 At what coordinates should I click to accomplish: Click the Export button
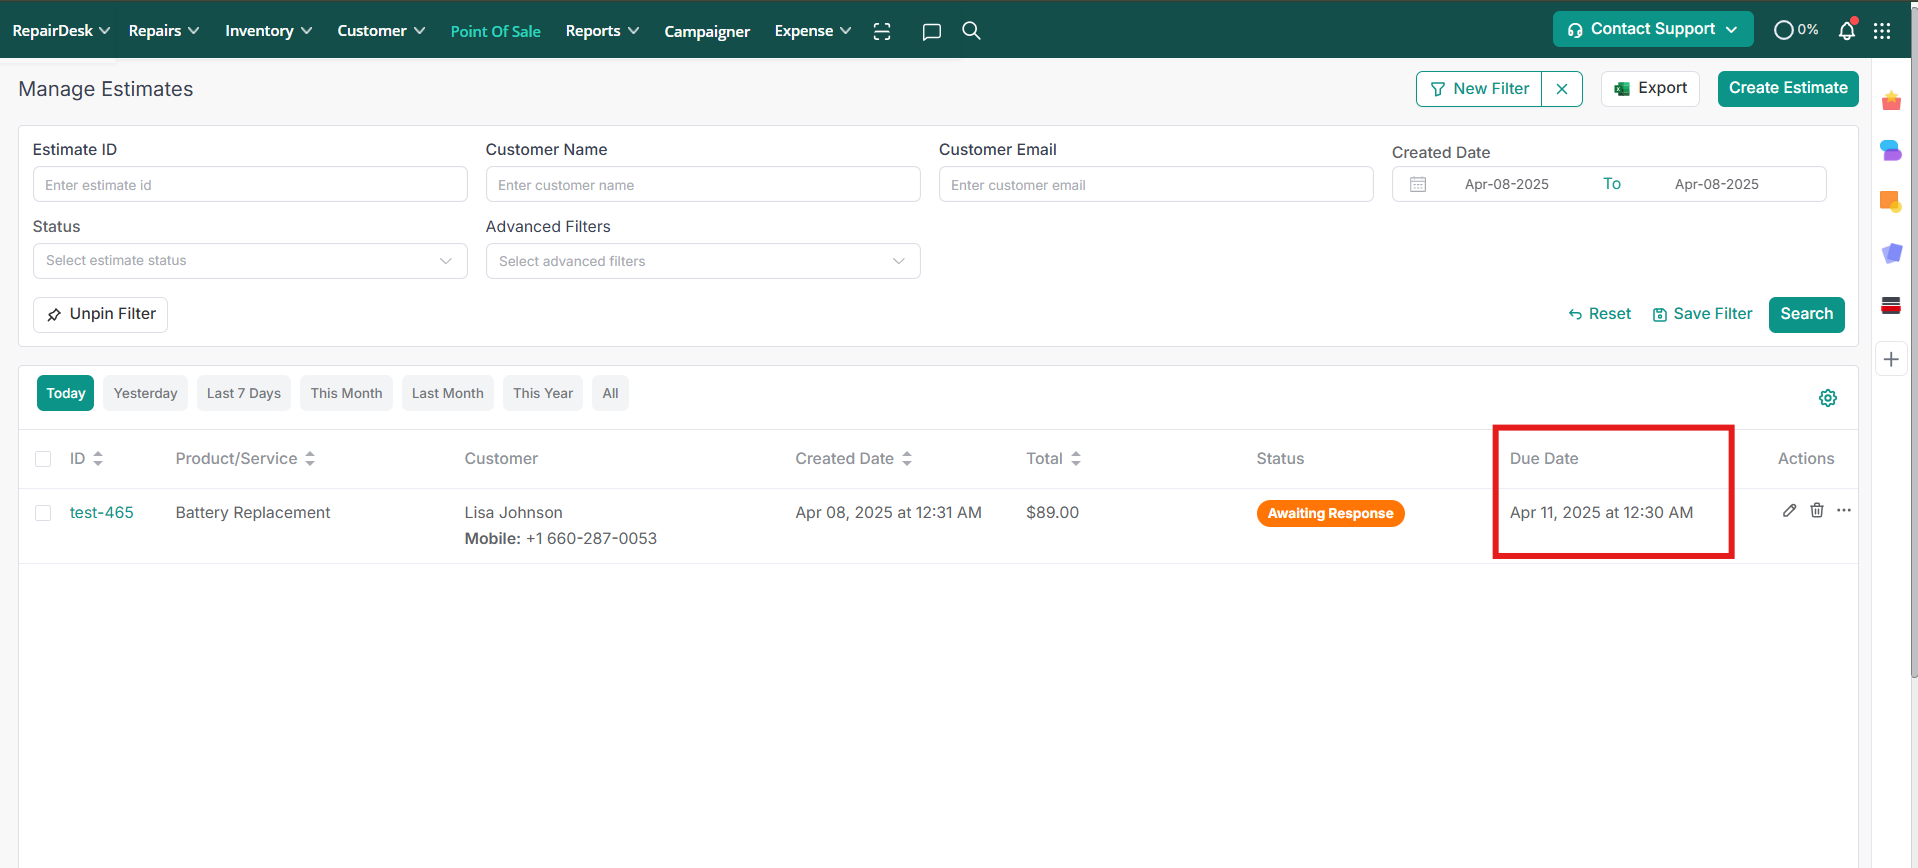(1650, 88)
